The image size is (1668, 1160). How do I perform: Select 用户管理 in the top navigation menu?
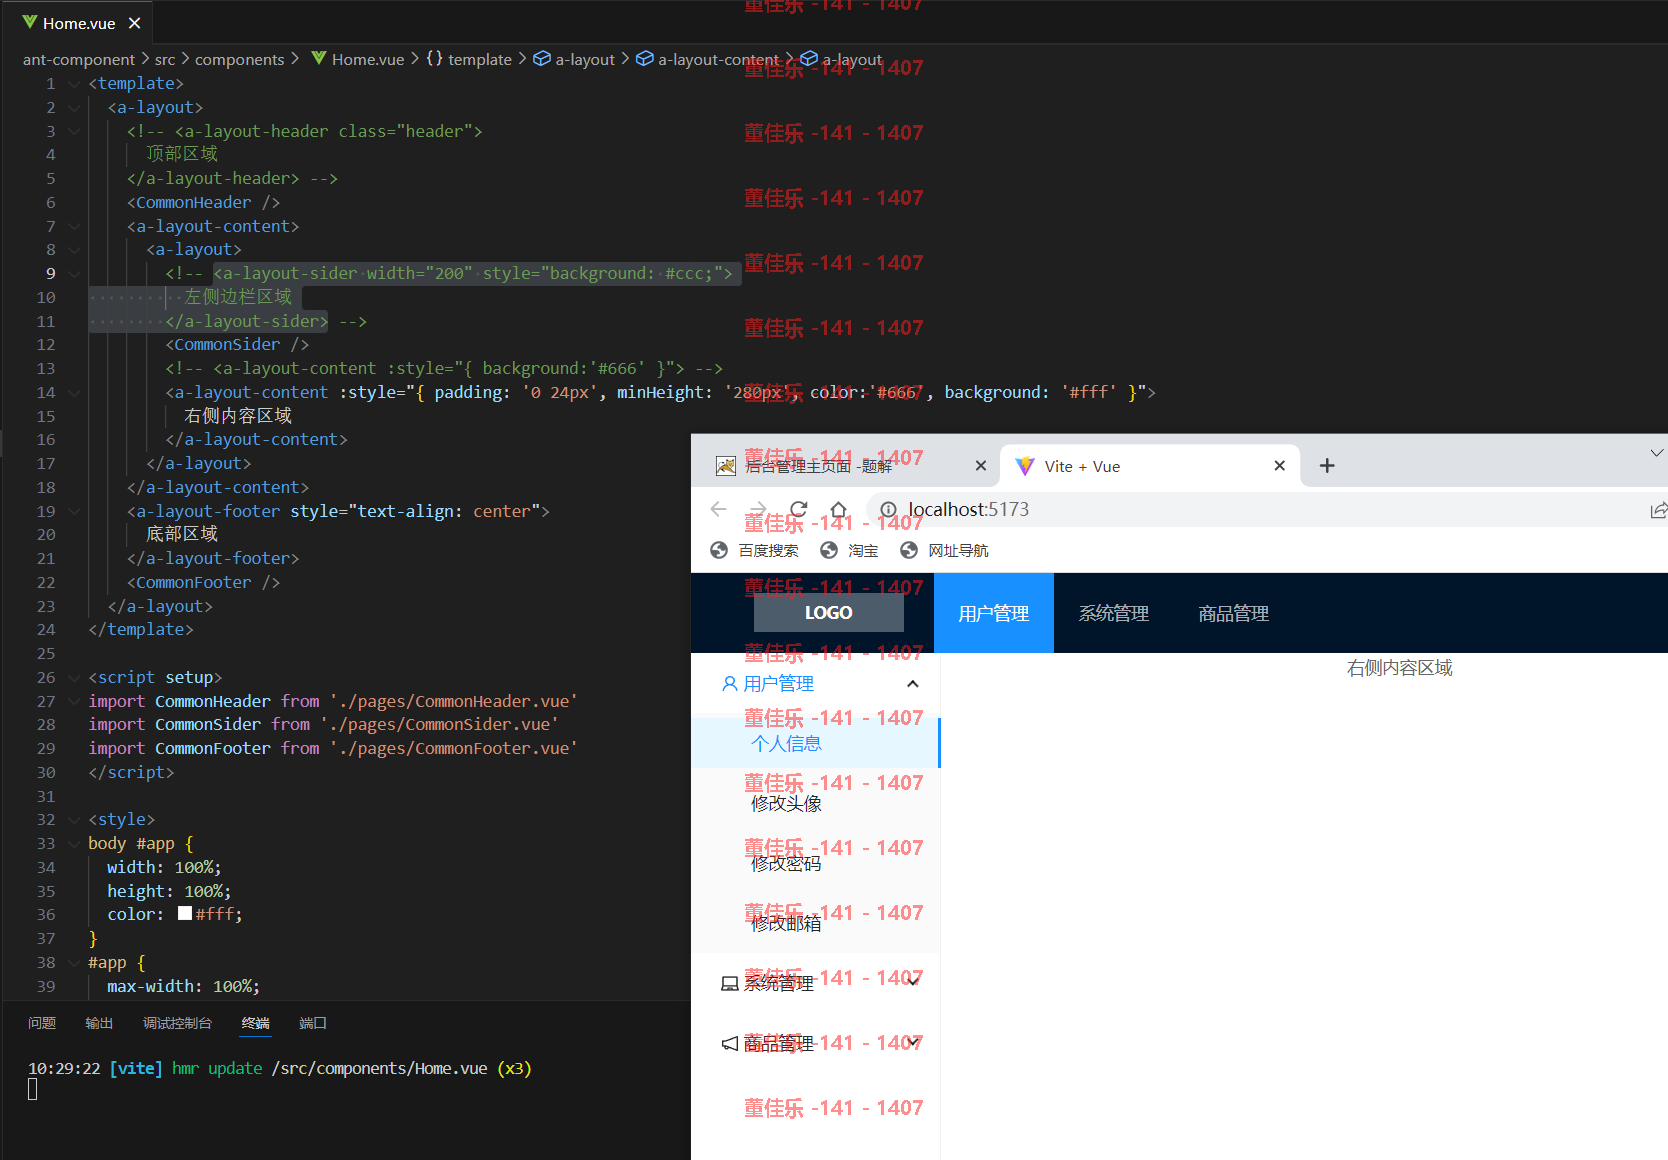(x=994, y=613)
